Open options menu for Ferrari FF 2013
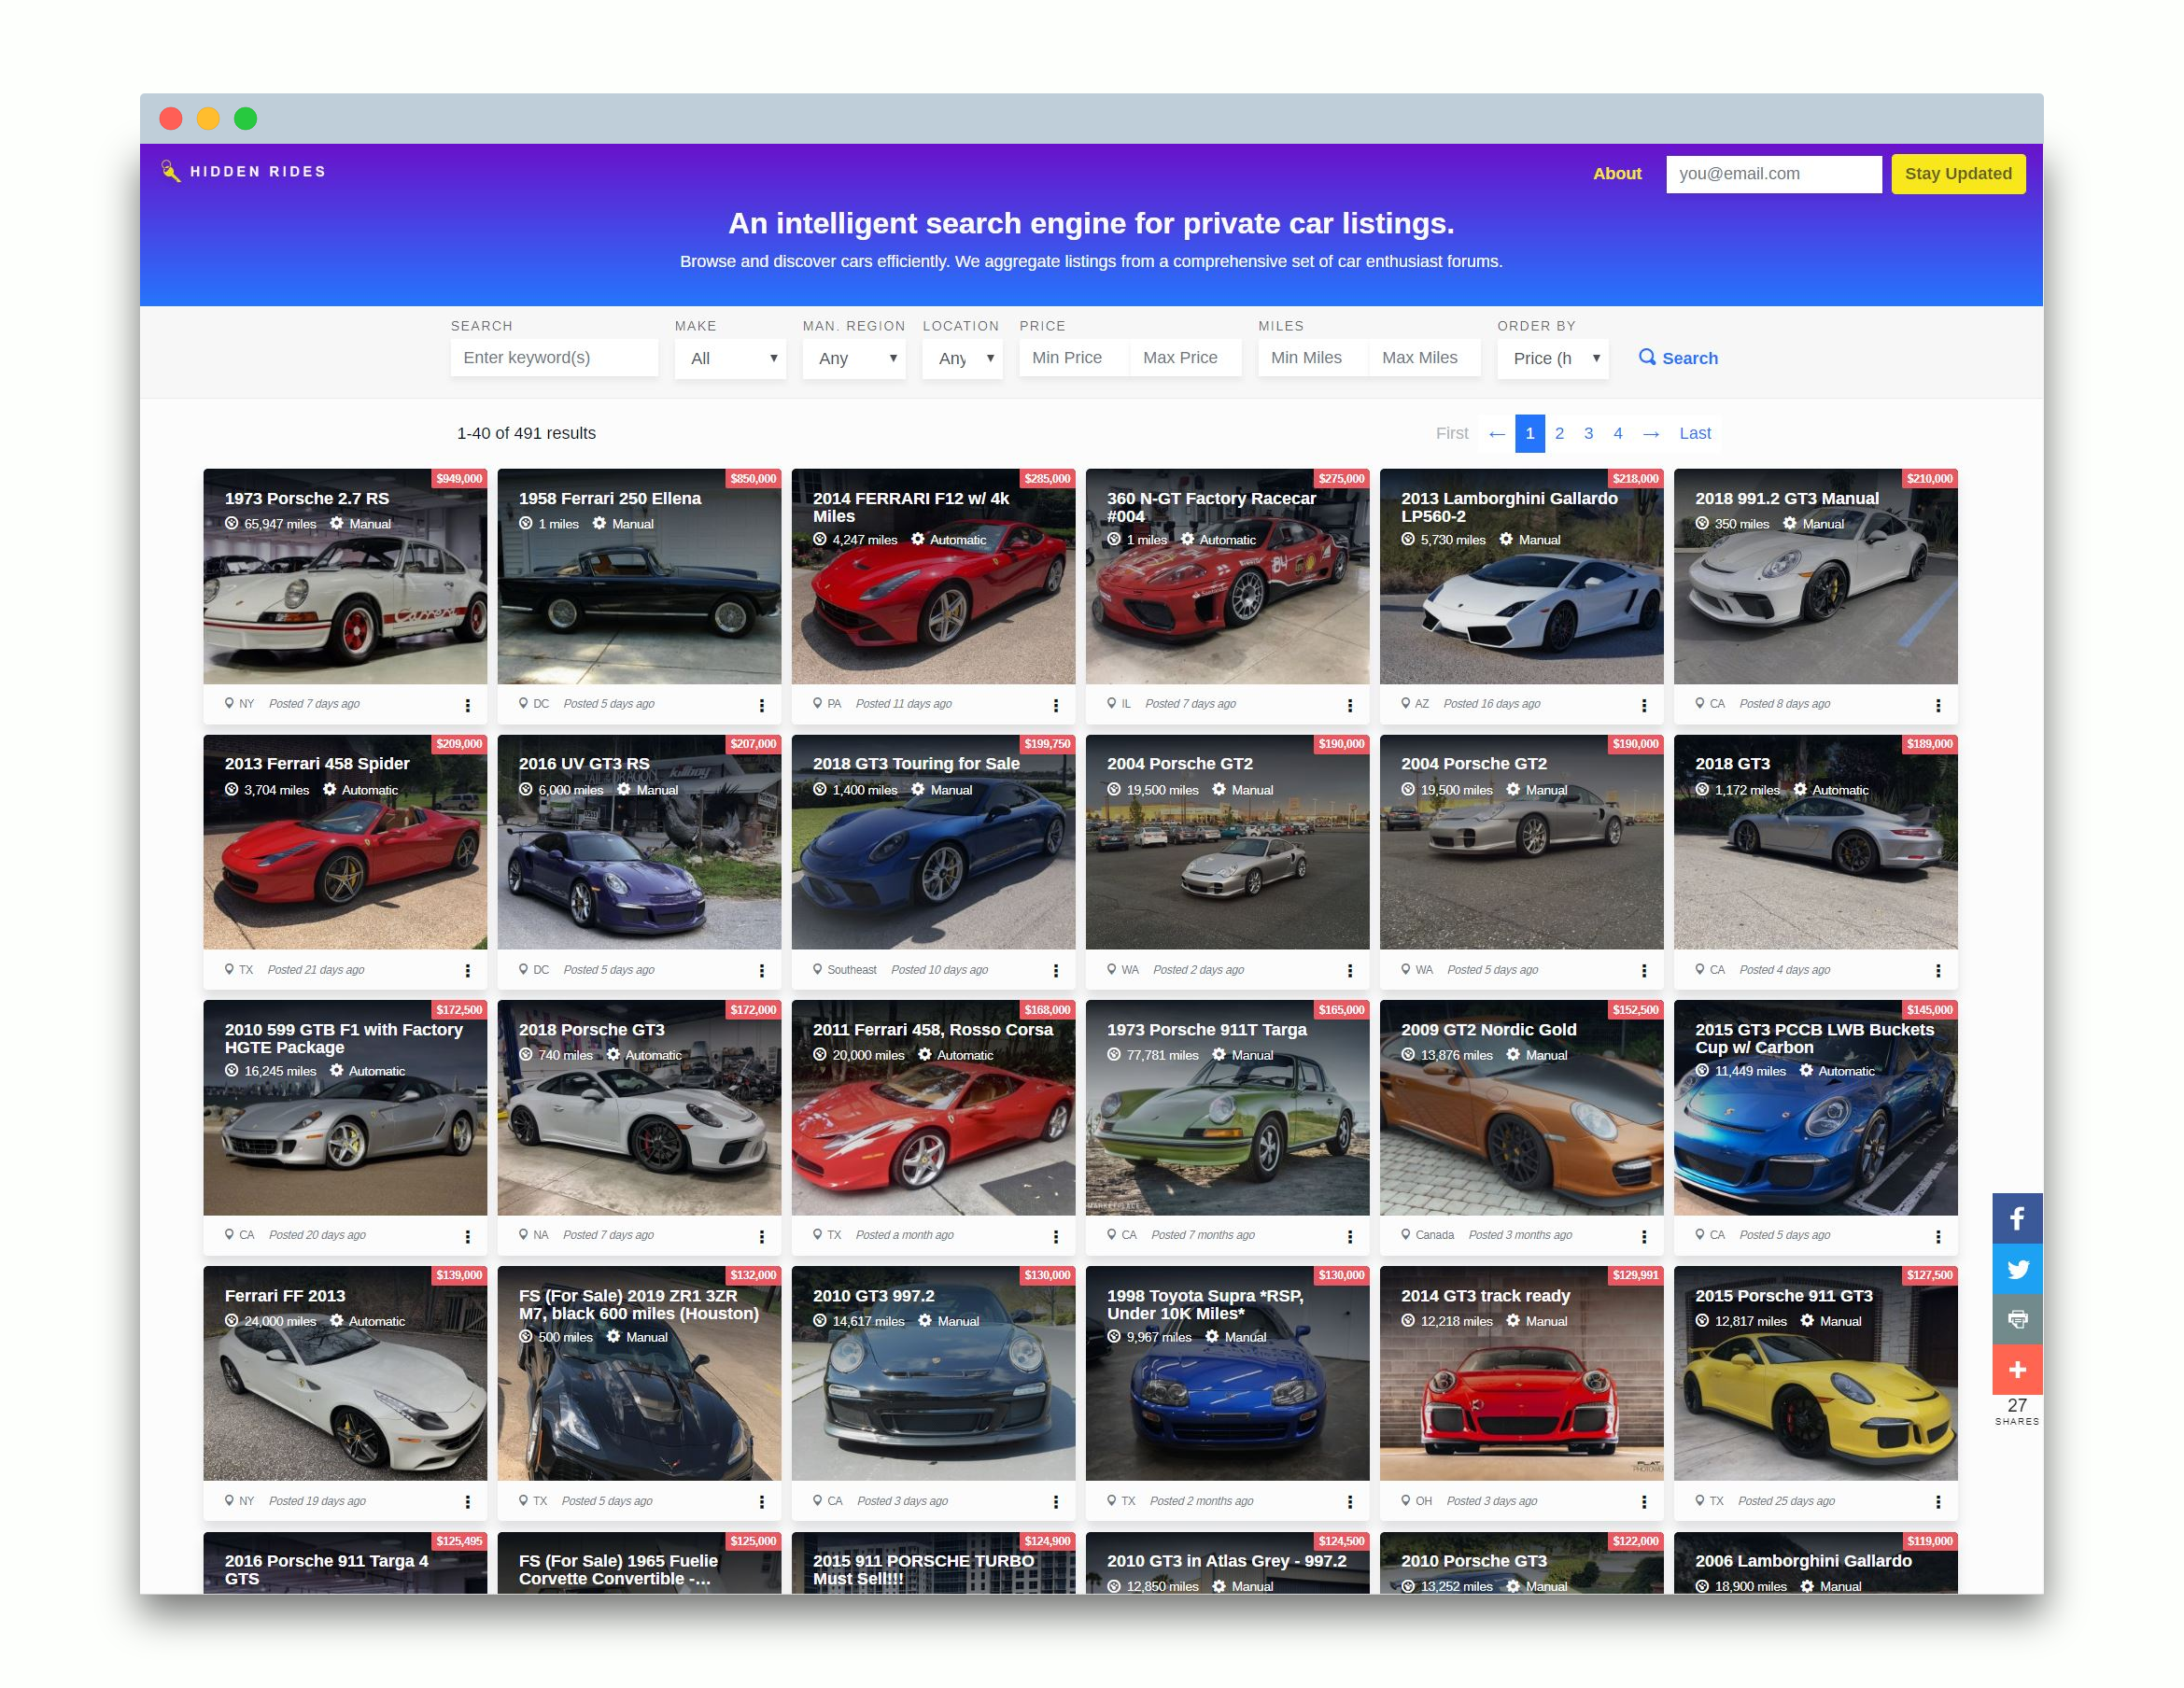2184x1688 pixels. tap(467, 1501)
